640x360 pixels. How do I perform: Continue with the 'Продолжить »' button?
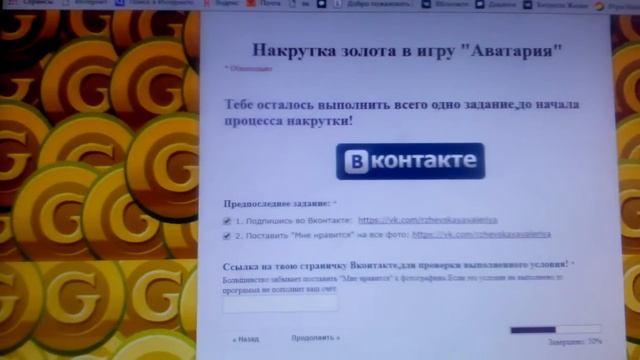[316, 338]
